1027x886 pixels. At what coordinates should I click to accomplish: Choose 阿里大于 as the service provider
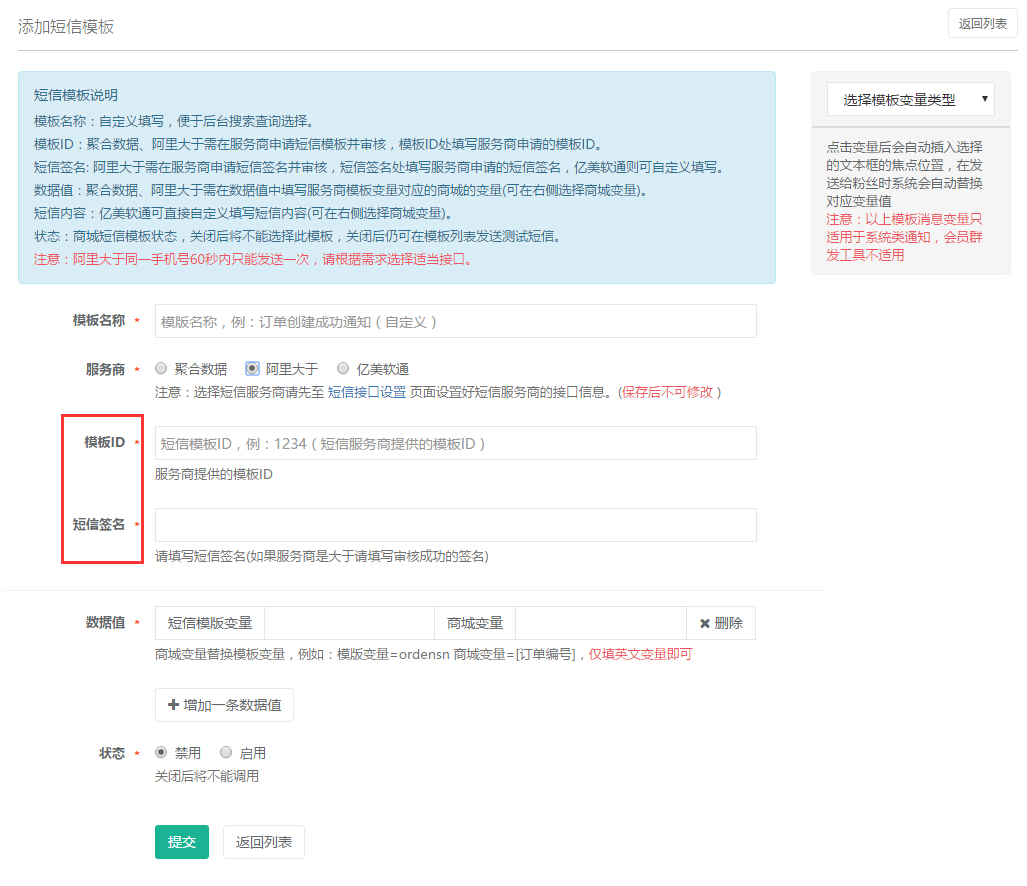252,369
